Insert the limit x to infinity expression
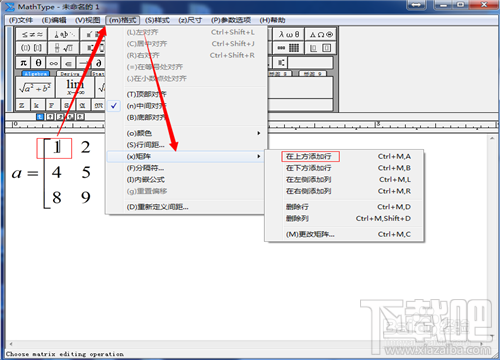Screen dimensions: 500x360 tap(75, 88)
